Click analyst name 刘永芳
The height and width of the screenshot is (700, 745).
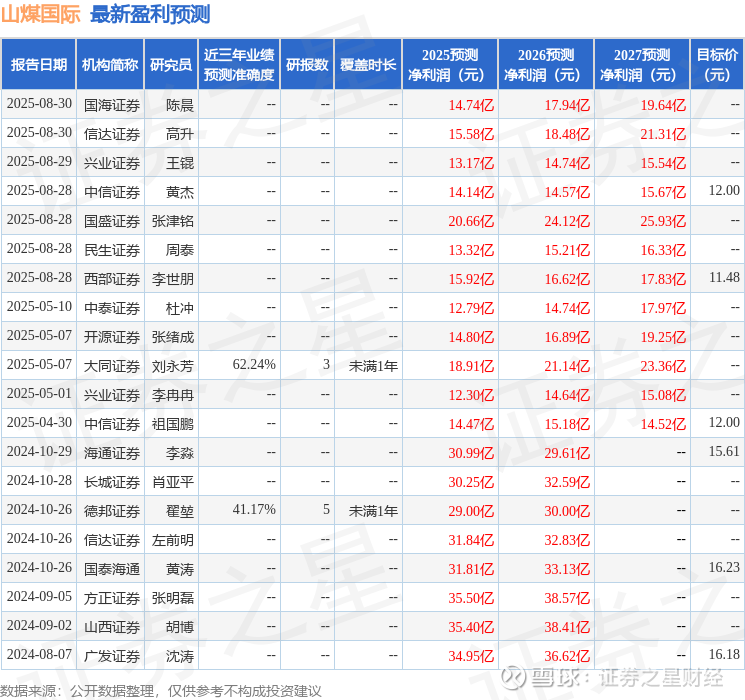coord(173,366)
